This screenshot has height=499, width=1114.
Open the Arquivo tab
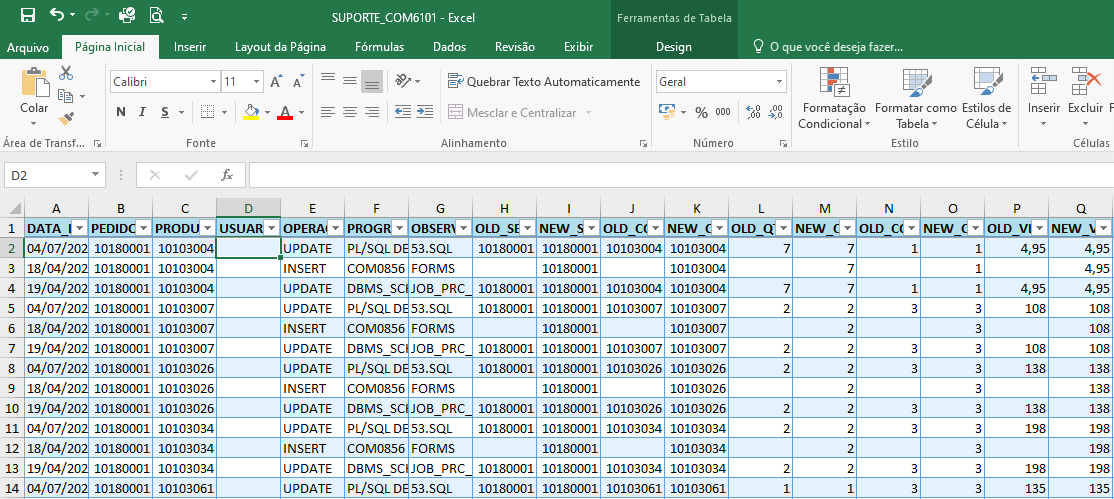point(28,48)
